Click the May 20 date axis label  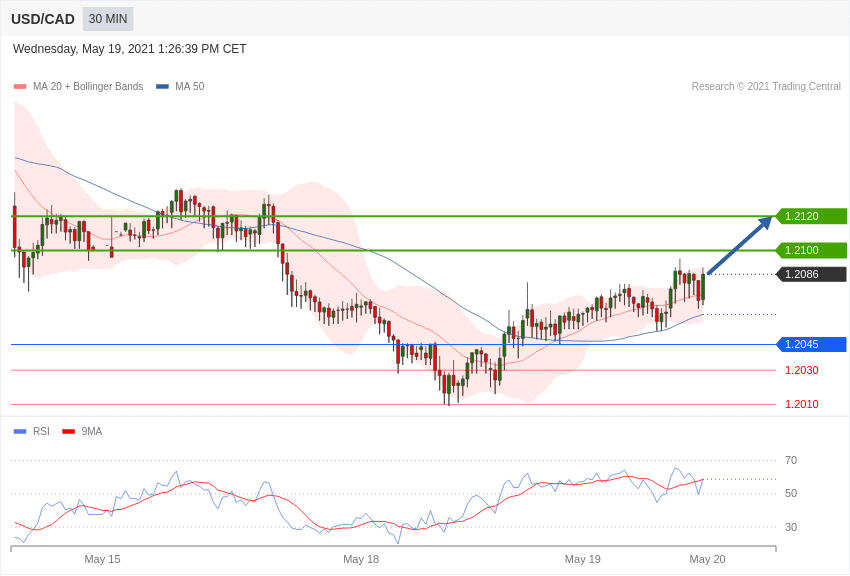[x=707, y=559]
